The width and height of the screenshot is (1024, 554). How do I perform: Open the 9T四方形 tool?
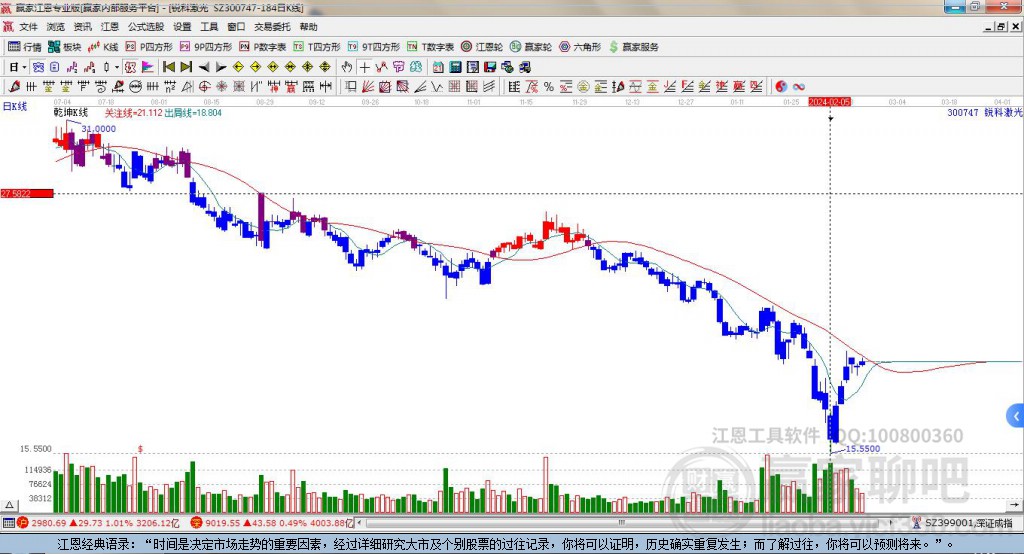pyautogui.click(x=374, y=47)
